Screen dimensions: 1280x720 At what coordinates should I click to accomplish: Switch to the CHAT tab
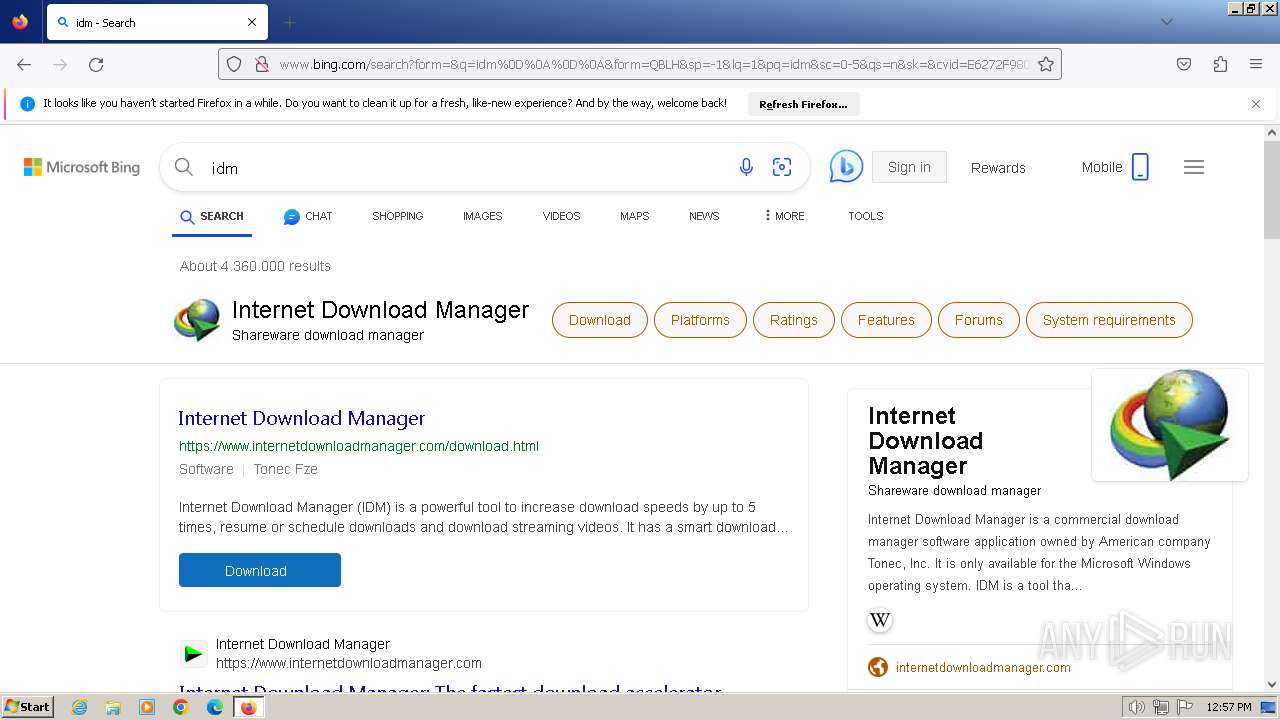[x=308, y=216]
